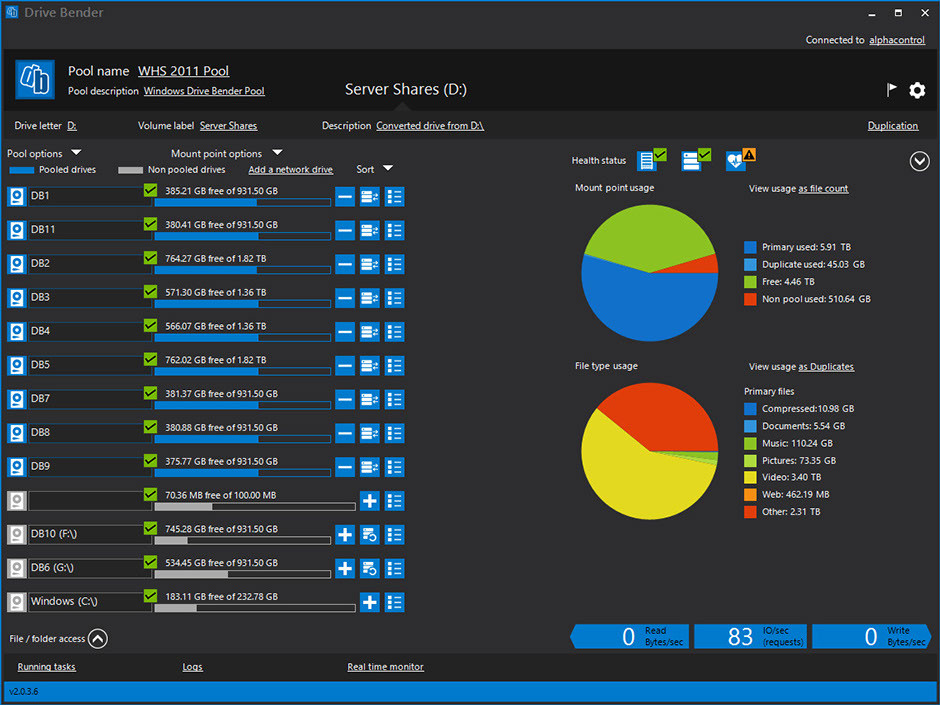Add Windows (C:\) drive with plus button
The height and width of the screenshot is (705, 940).
370,602
